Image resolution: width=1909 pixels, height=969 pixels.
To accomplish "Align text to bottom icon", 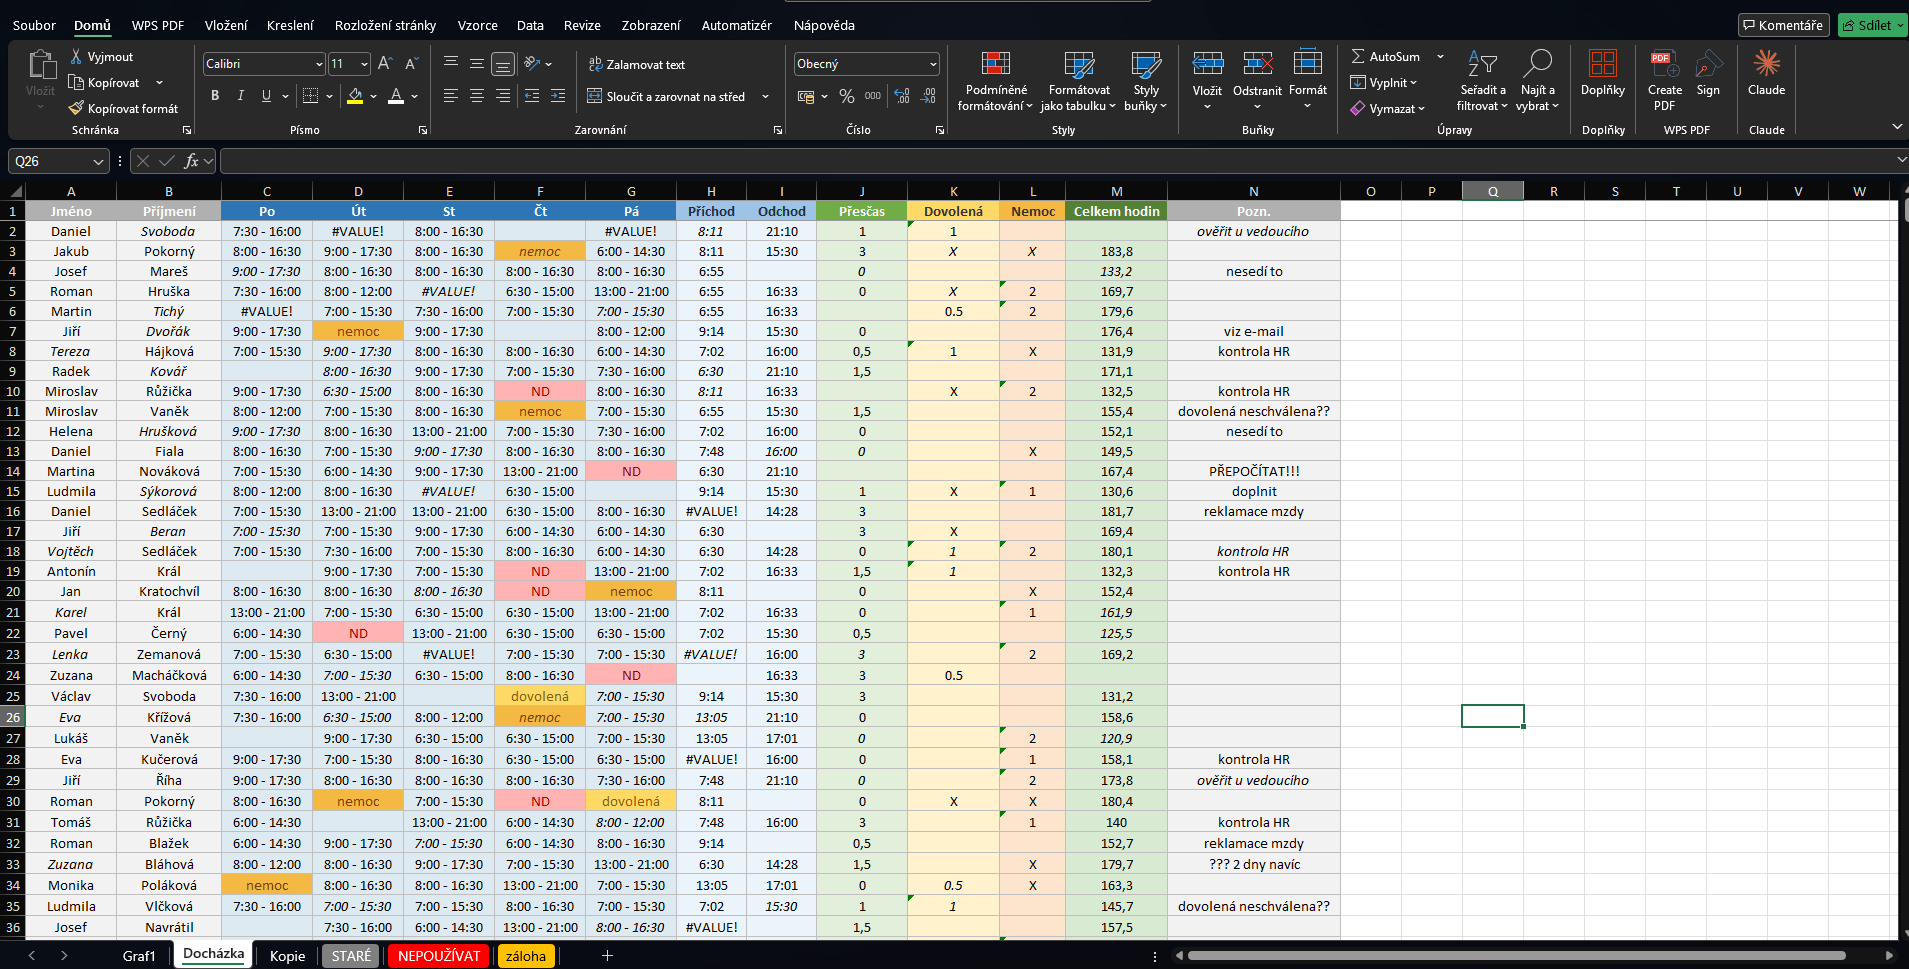I will pyautogui.click(x=503, y=64).
